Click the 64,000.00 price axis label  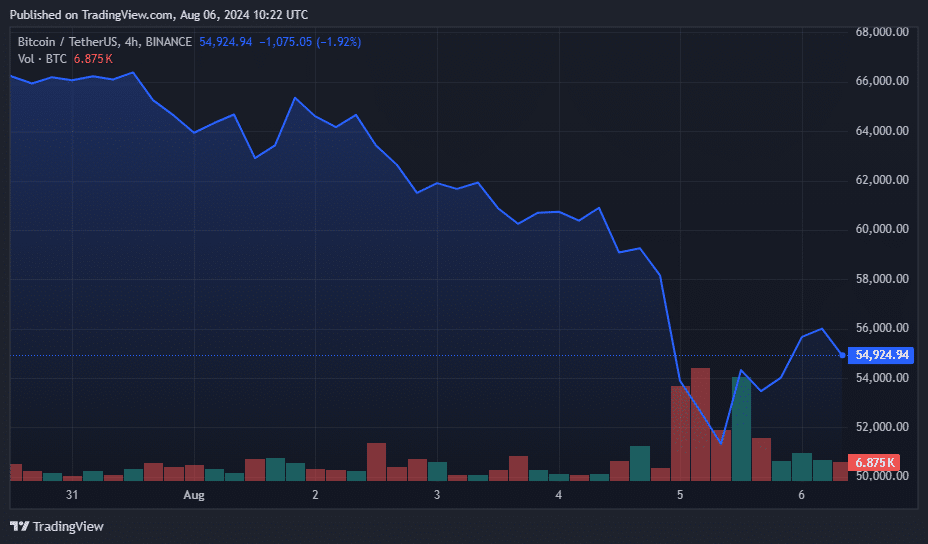coord(882,131)
